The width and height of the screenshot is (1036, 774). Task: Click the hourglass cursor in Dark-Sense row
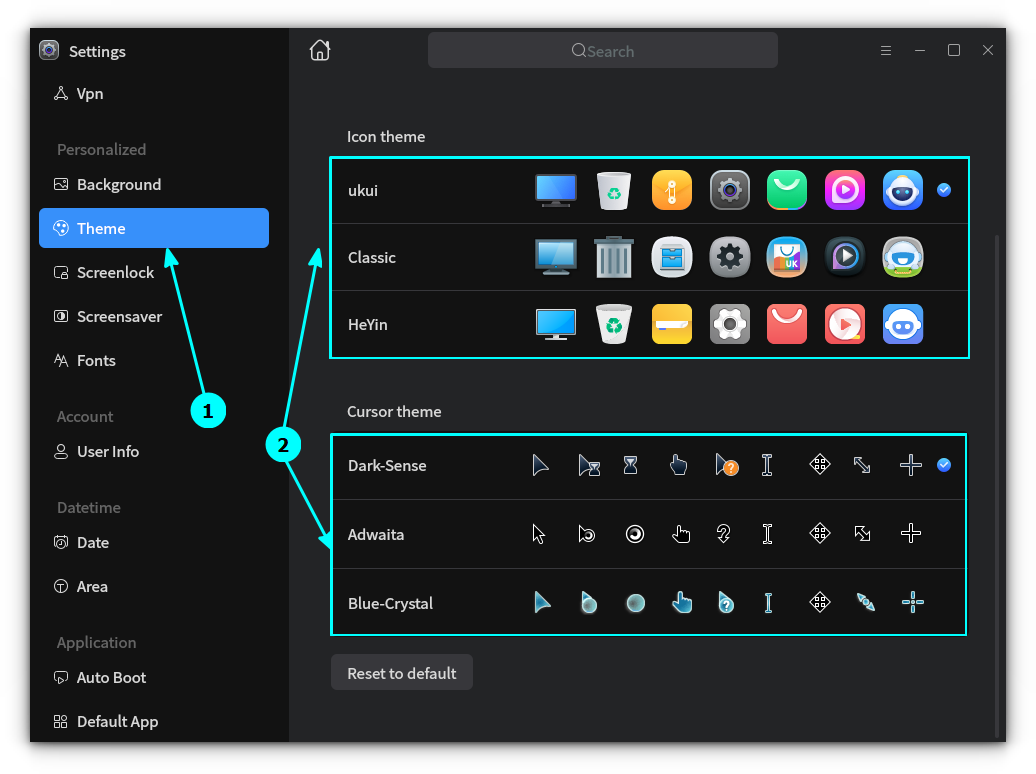(630, 465)
